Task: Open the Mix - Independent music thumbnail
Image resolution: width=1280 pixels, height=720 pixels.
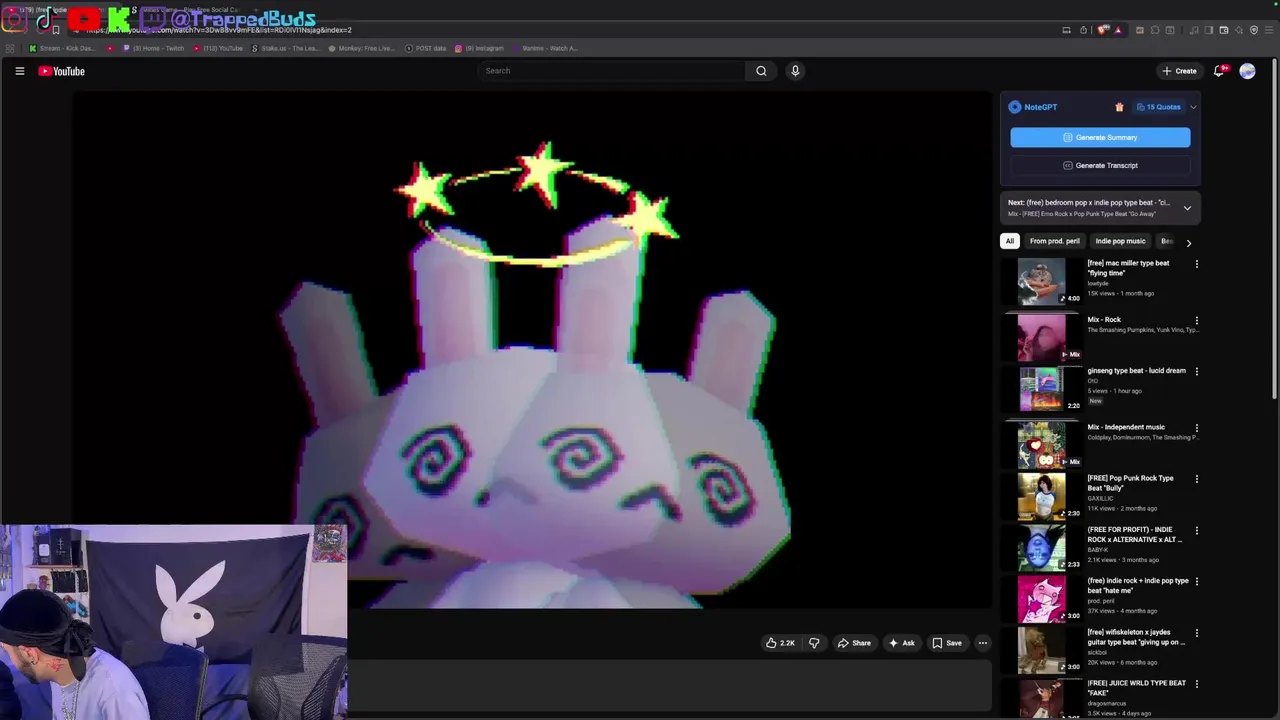Action: (1041, 445)
